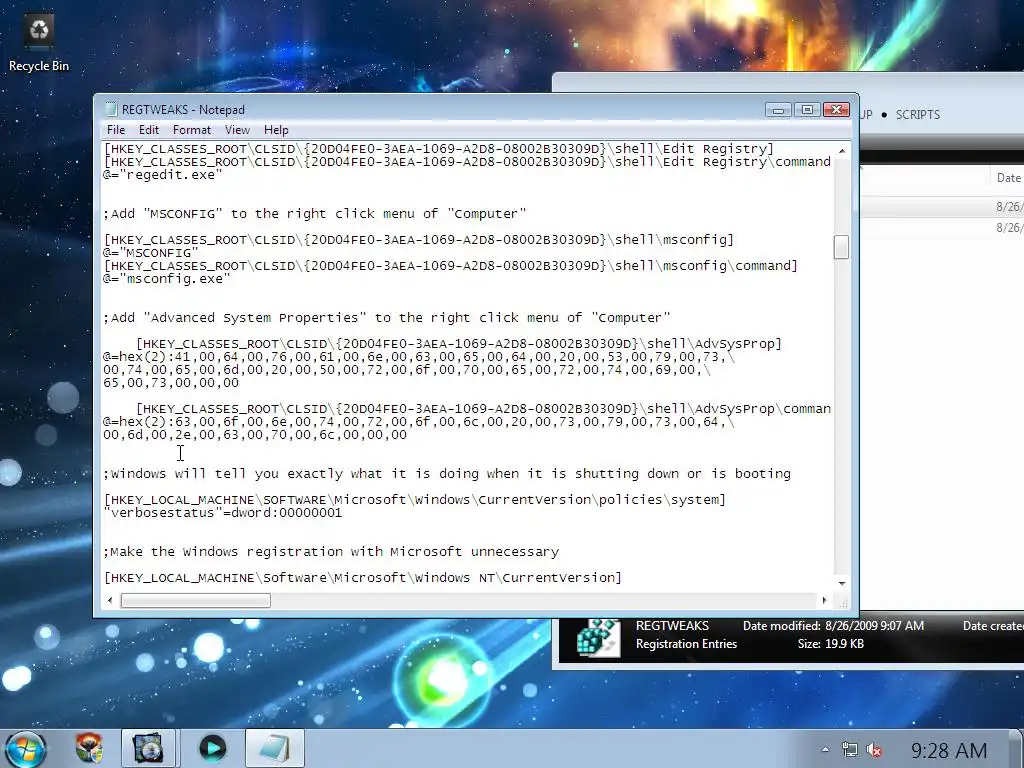Show hidden system tray icons

pos(825,750)
